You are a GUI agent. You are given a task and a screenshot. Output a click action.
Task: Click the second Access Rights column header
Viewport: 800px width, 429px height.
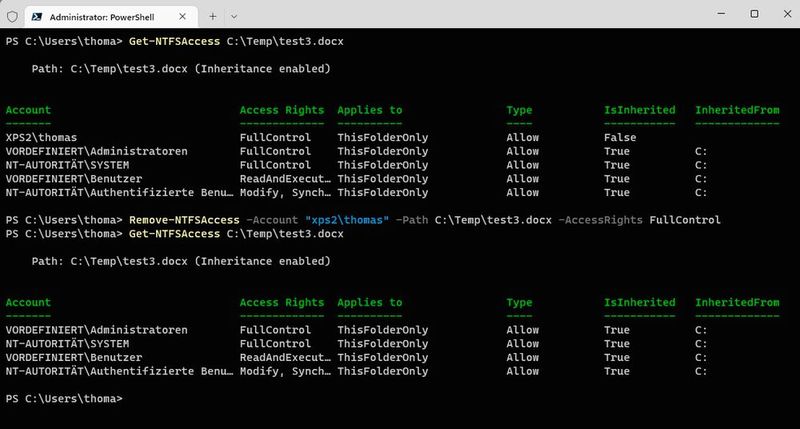tap(282, 302)
